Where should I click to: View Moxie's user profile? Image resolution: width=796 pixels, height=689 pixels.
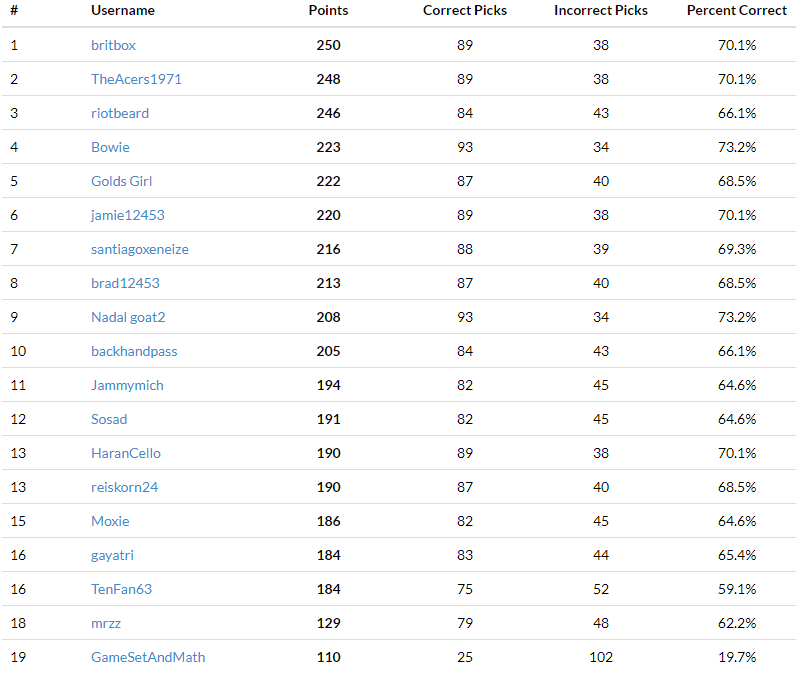point(110,521)
